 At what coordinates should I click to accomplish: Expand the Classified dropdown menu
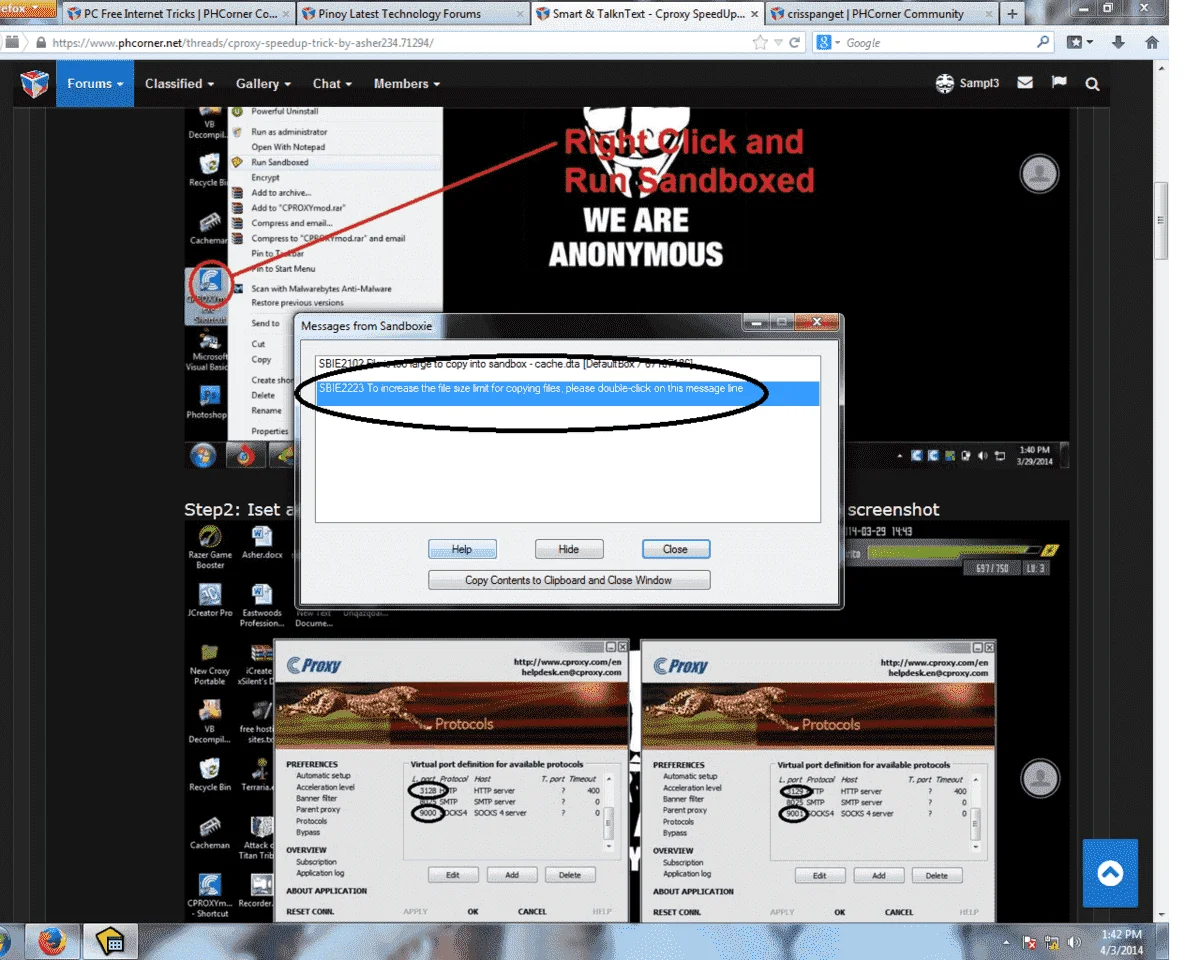tap(180, 84)
